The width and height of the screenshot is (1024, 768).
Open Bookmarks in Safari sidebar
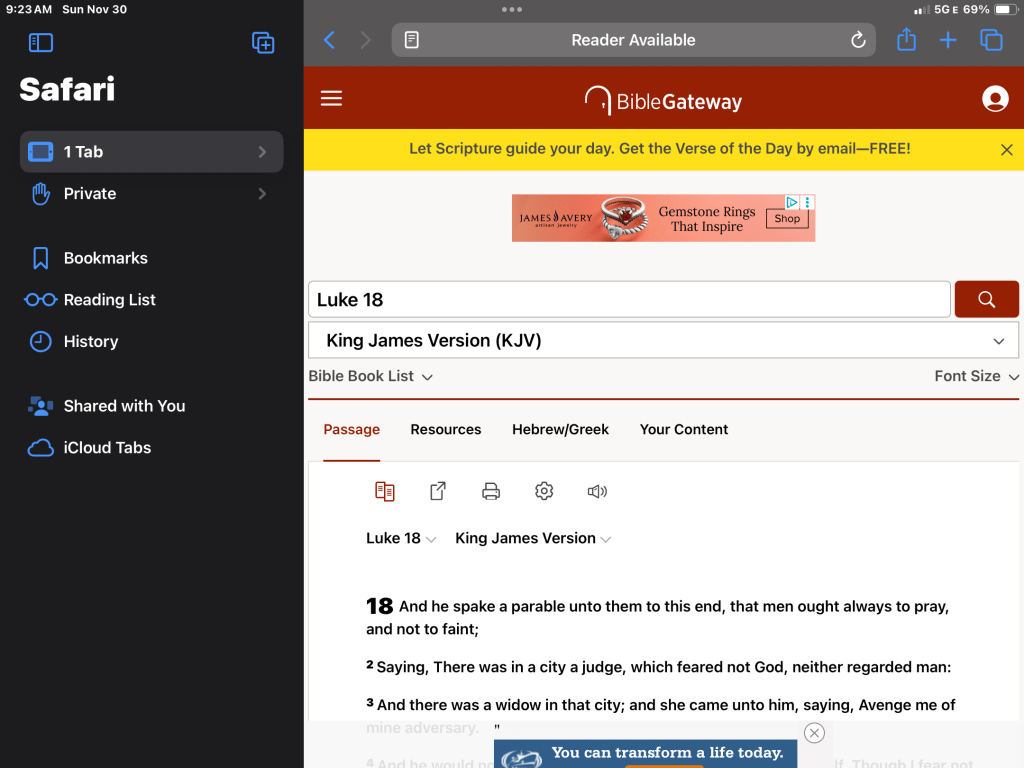coord(105,258)
